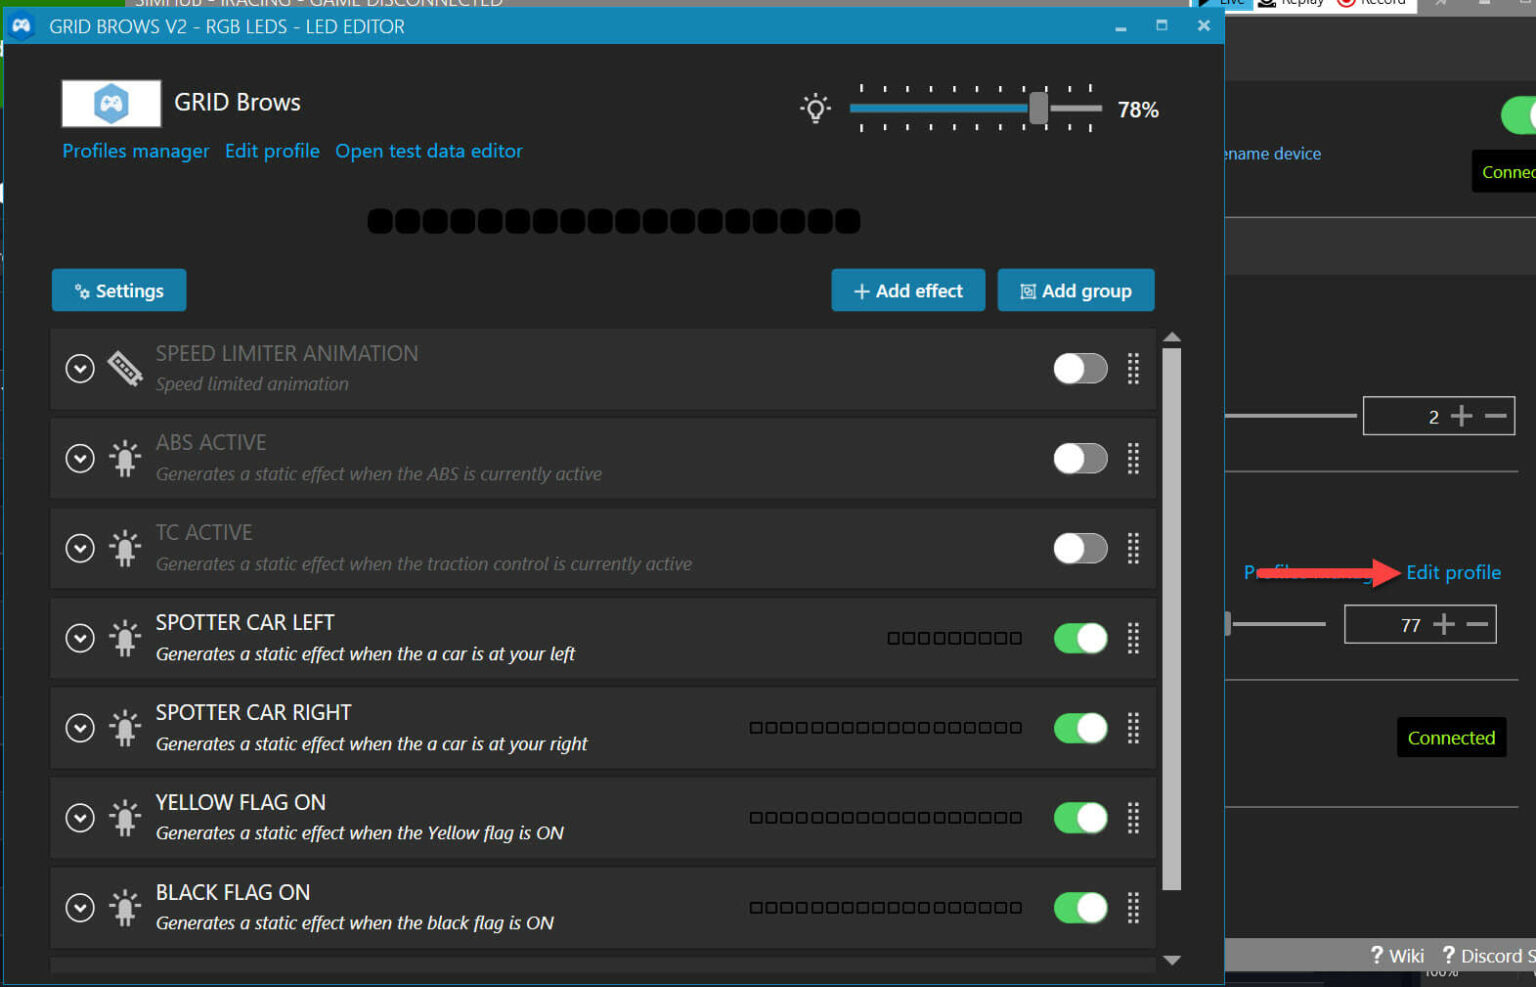Click the Speed Limiter Animation ruler icon
Screen dimensions: 1536x987
coord(125,368)
